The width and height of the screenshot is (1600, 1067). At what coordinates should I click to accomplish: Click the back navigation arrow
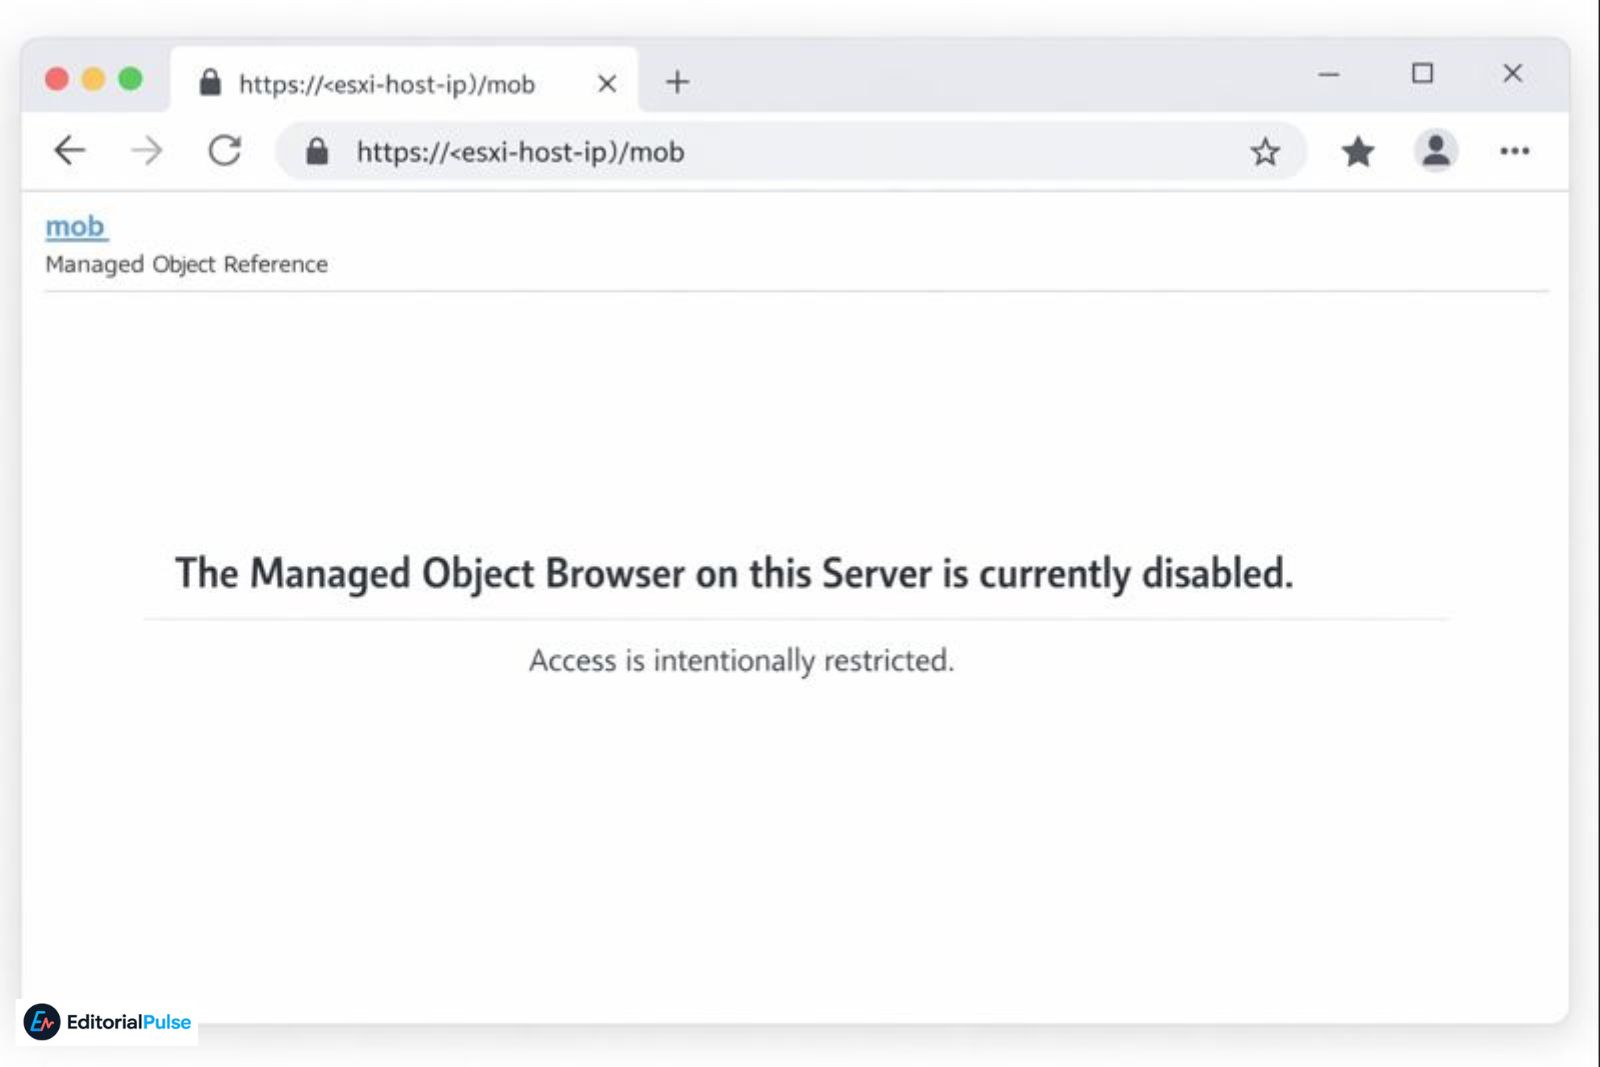point(69,151)
